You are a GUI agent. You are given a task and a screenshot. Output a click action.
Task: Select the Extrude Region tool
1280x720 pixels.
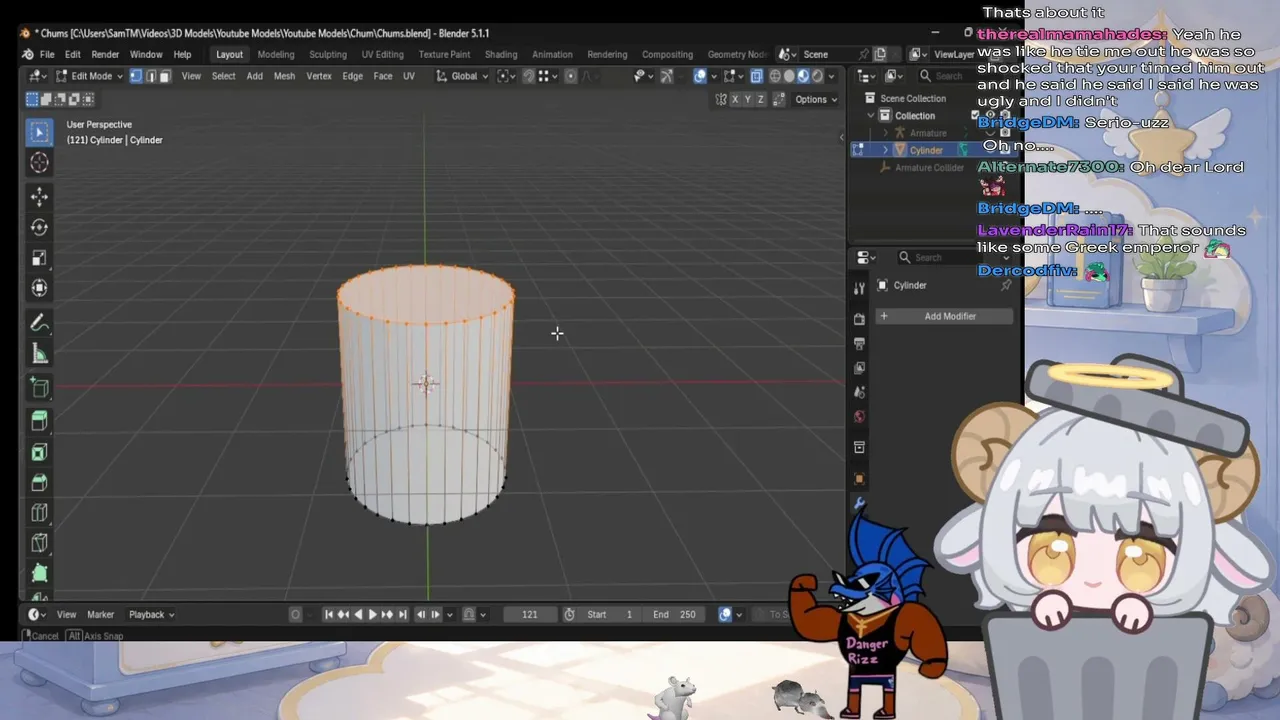point(39,421)
